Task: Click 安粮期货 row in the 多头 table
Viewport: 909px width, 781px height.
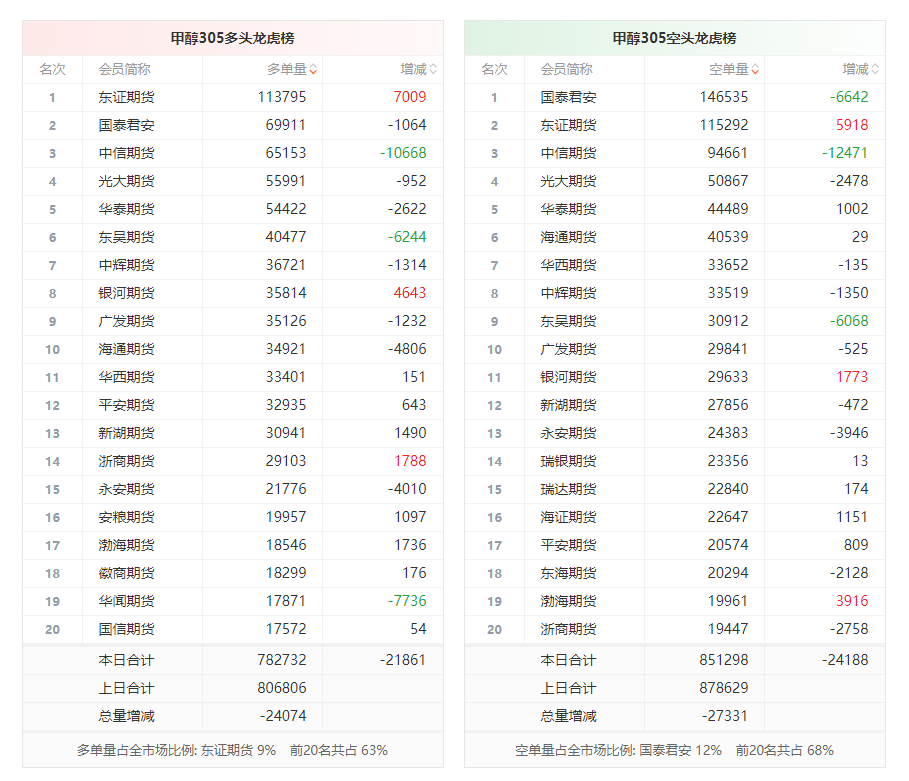Action: pos(126,517)
